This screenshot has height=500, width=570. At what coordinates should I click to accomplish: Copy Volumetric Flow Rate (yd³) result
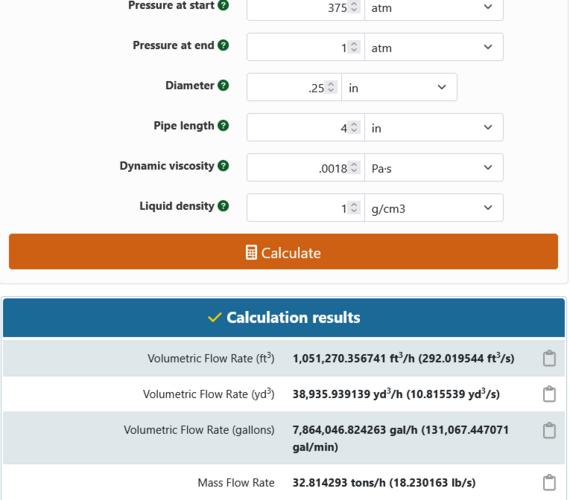coord(549,394)
